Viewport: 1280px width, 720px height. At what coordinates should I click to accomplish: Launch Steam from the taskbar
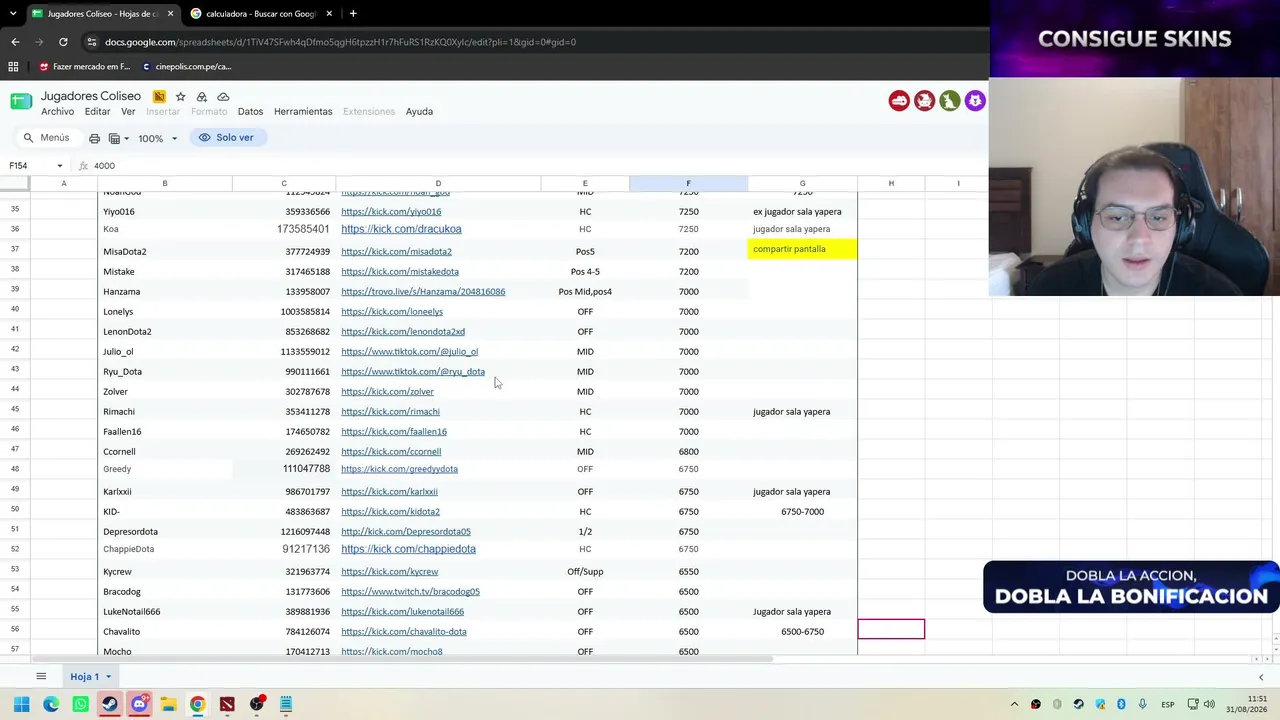coord(110,704)
